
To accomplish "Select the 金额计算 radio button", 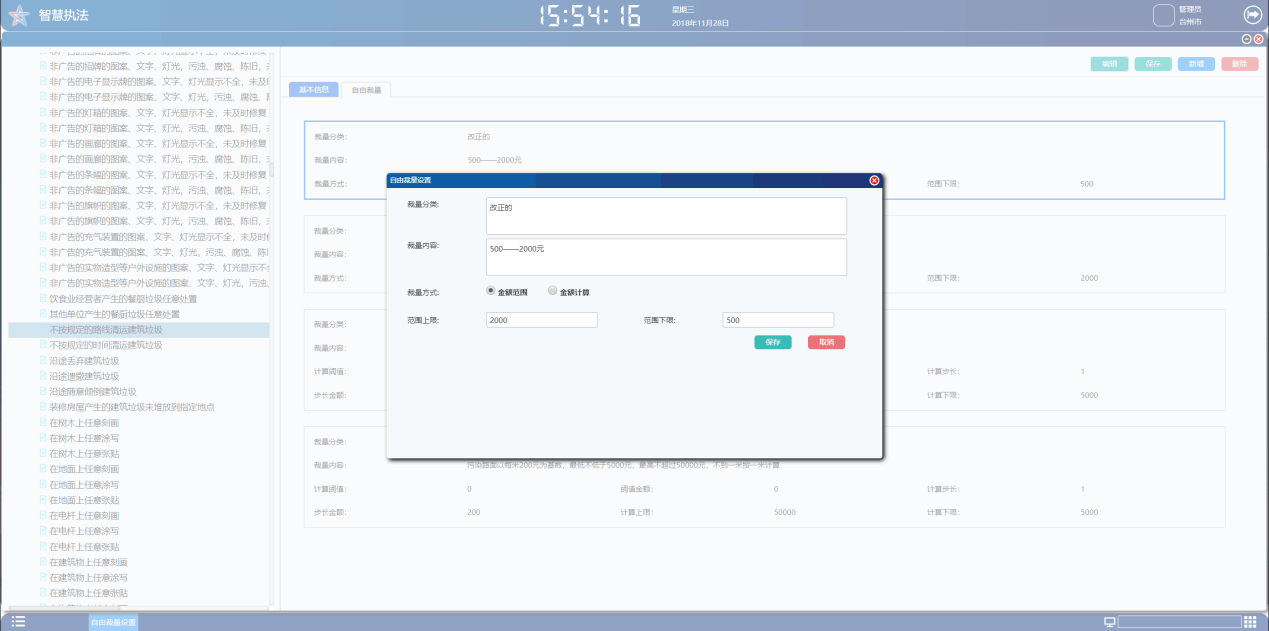I will pos(552,291).
